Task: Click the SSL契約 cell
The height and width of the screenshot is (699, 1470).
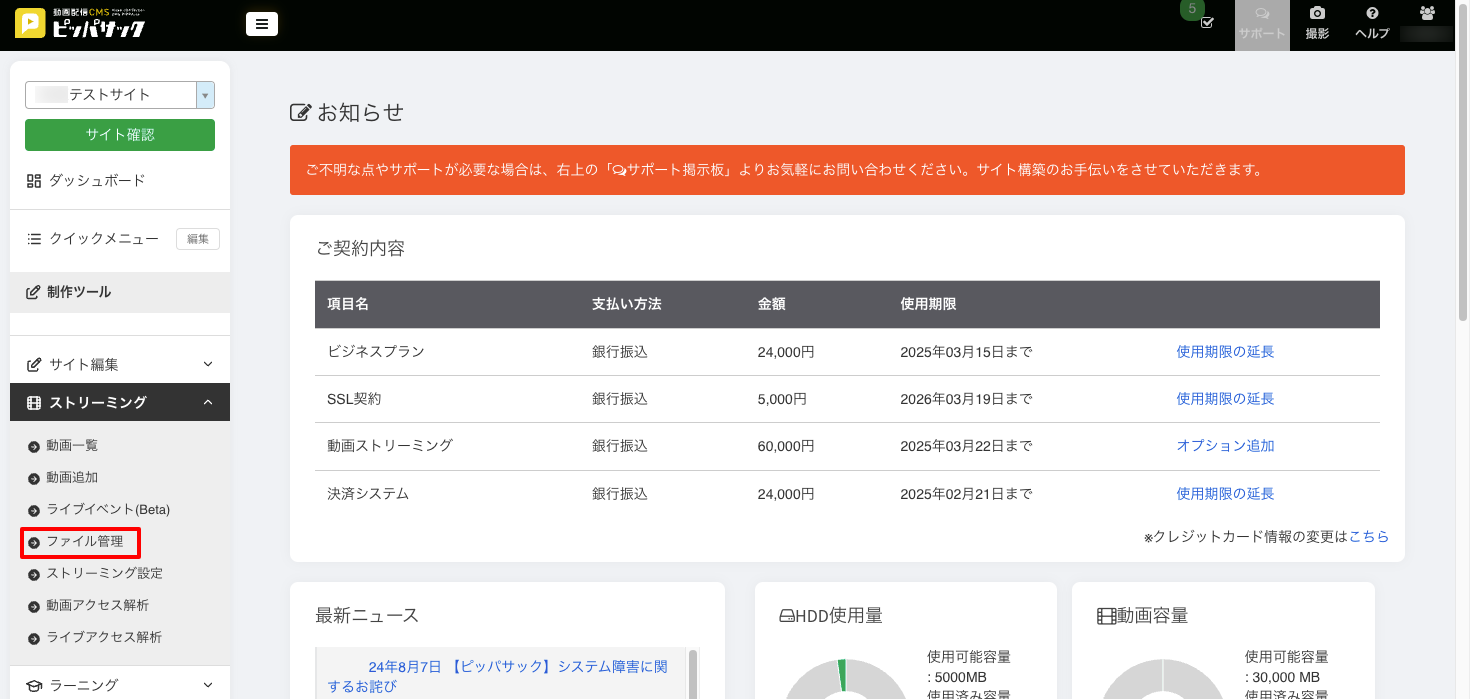Action: click(x=354, y=399)
